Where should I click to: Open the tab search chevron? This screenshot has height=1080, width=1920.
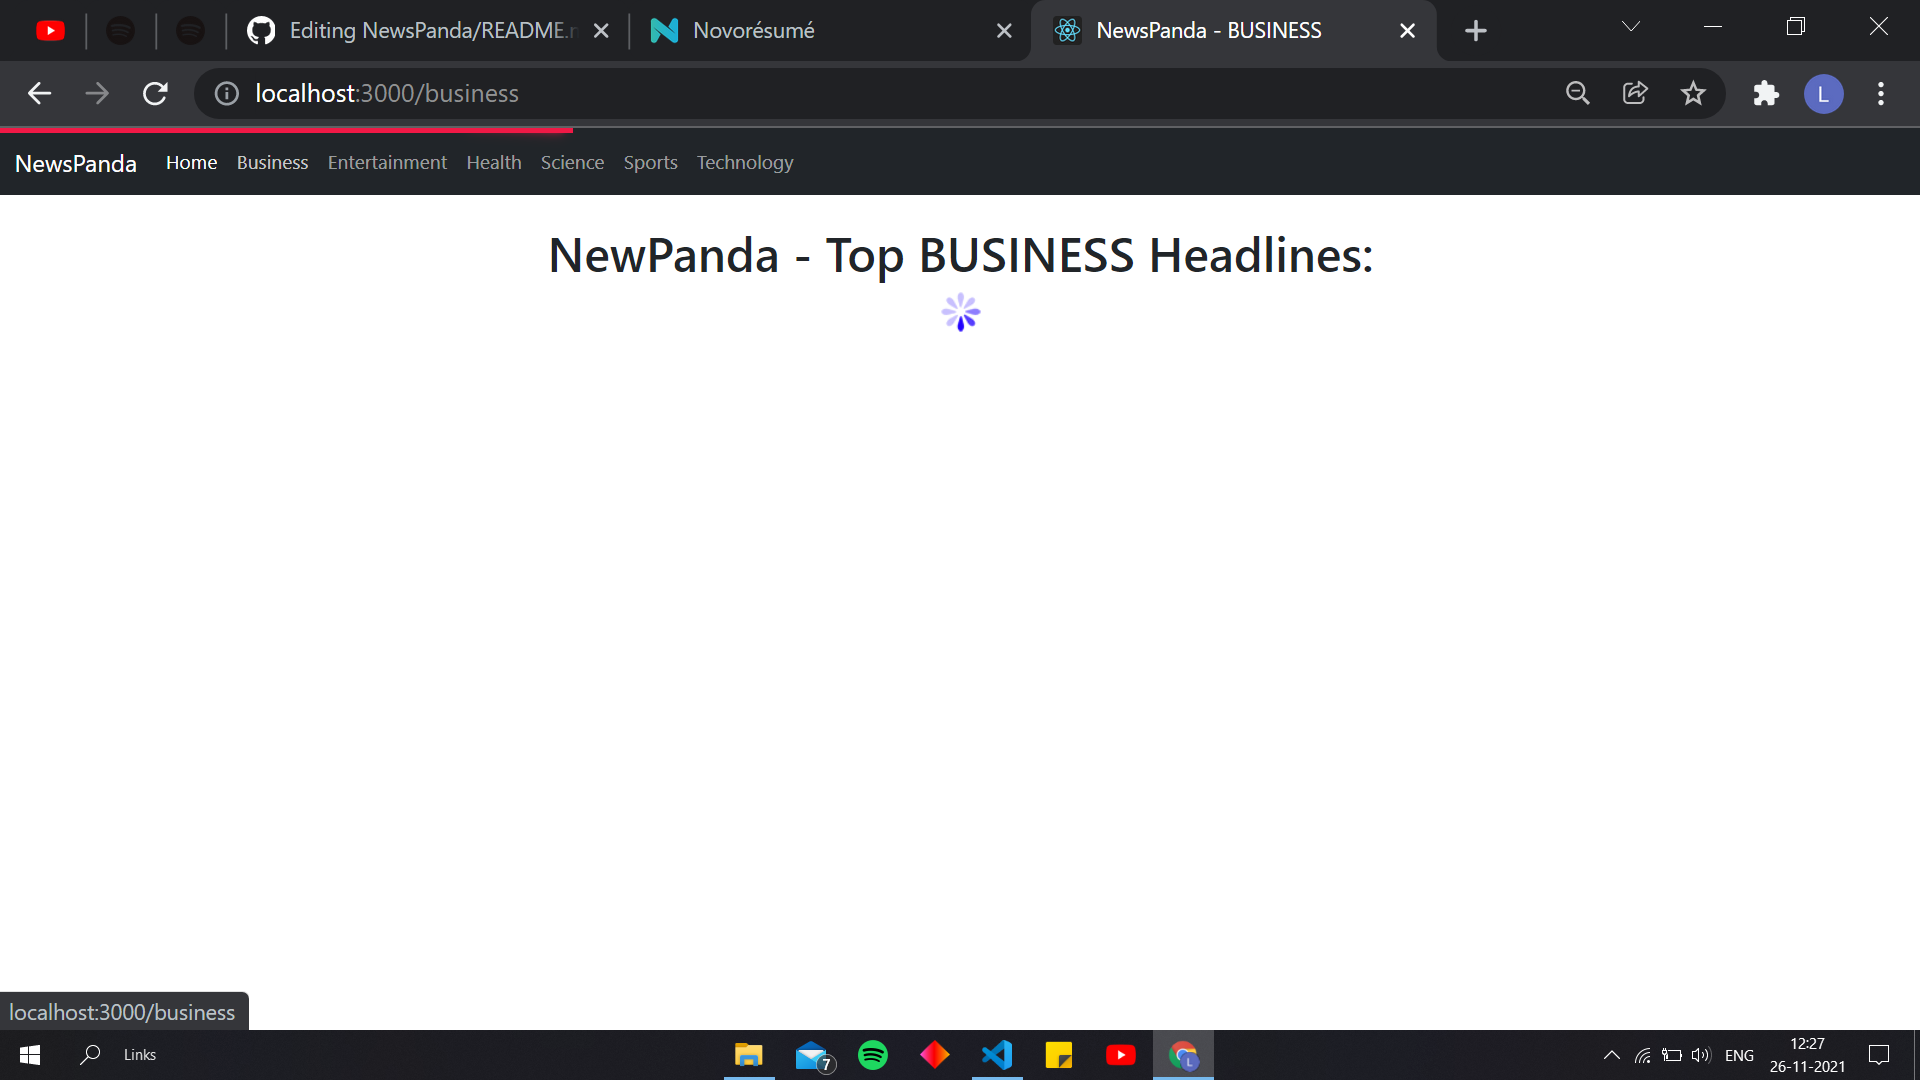(x=1630, y=27)
